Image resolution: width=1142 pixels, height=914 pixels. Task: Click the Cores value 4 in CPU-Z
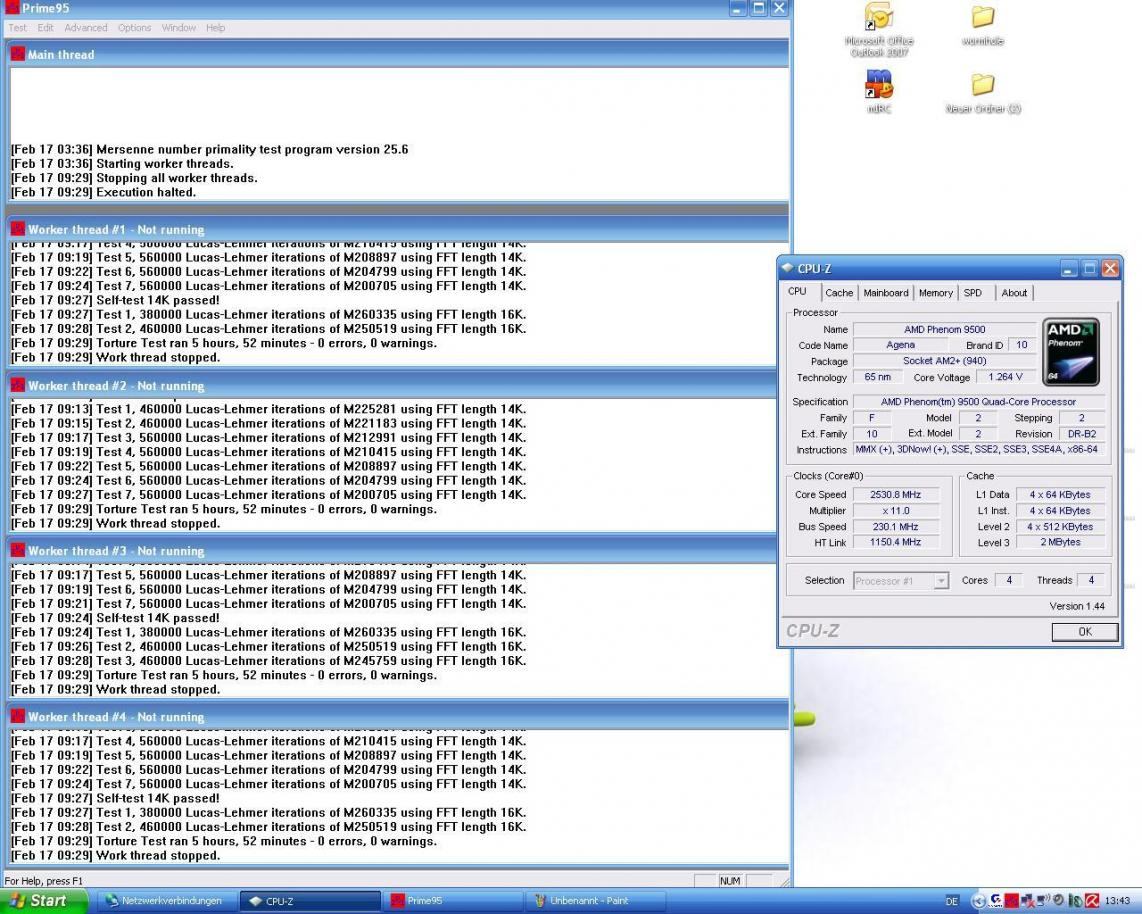pos(1009,580)
